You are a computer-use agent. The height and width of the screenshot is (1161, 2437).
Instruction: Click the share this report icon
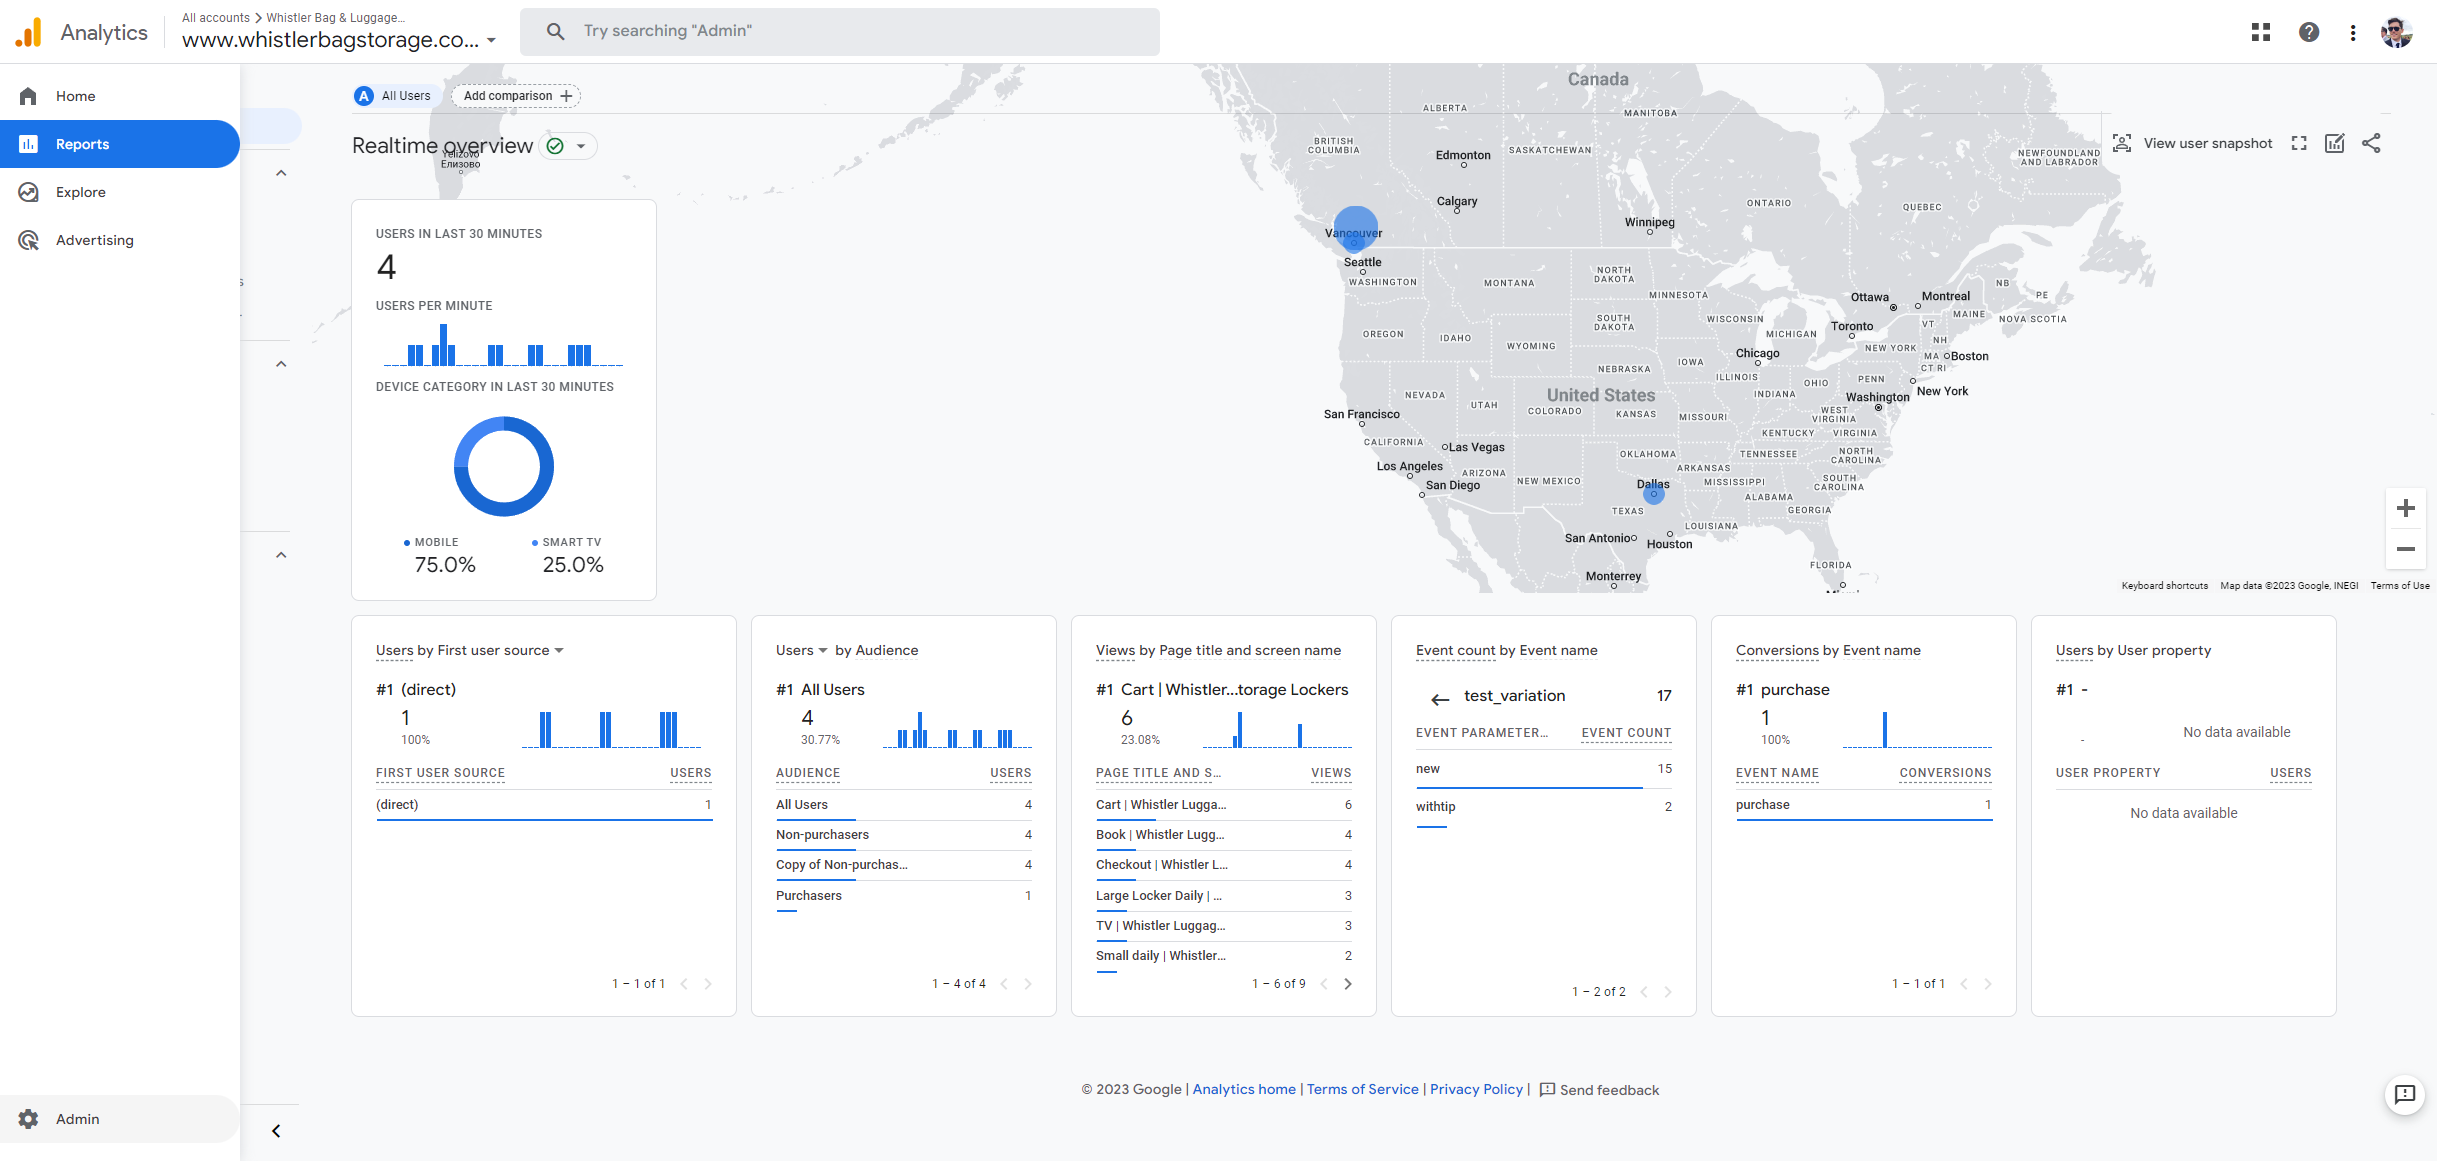tap(2371, 143)
